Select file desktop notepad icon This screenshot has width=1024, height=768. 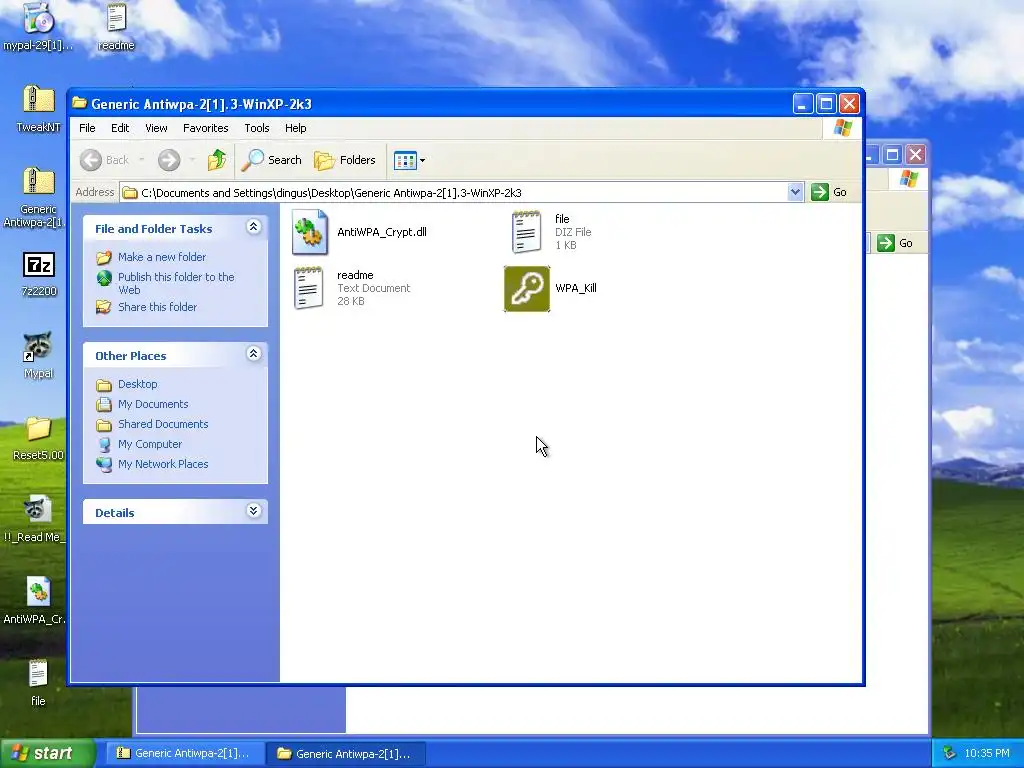(38, 682)
